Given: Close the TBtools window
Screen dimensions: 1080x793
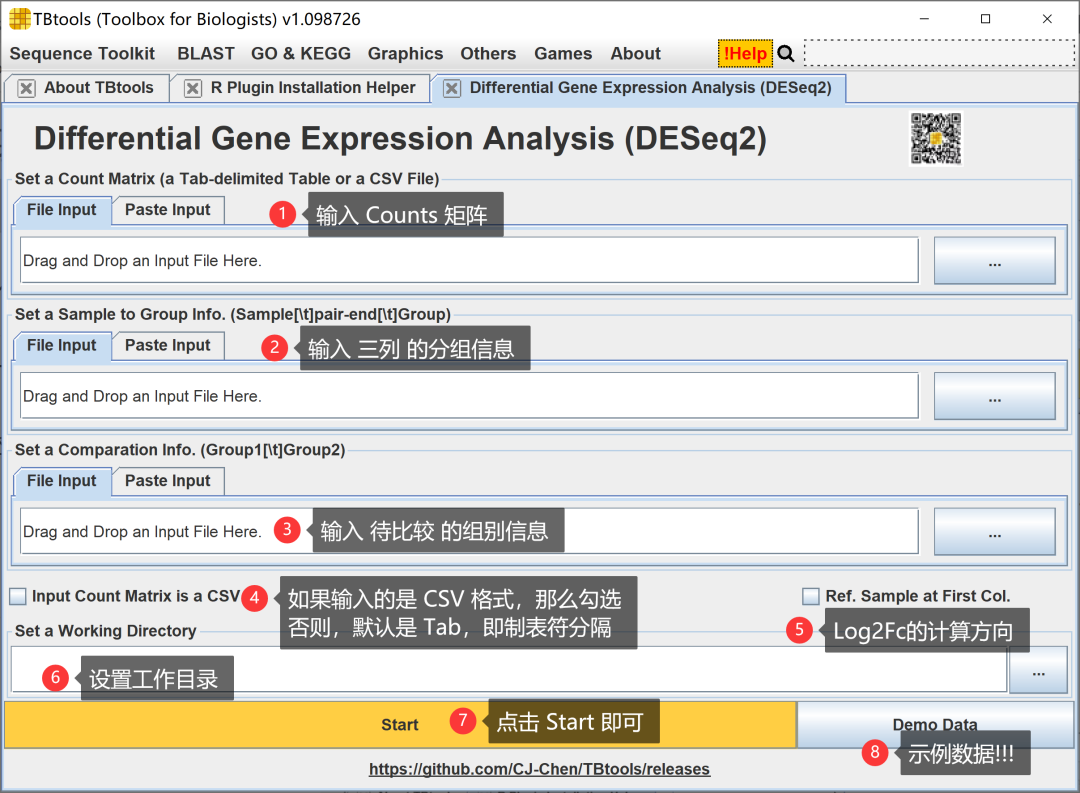Looking at the screenshot, I should (1047, 19).
